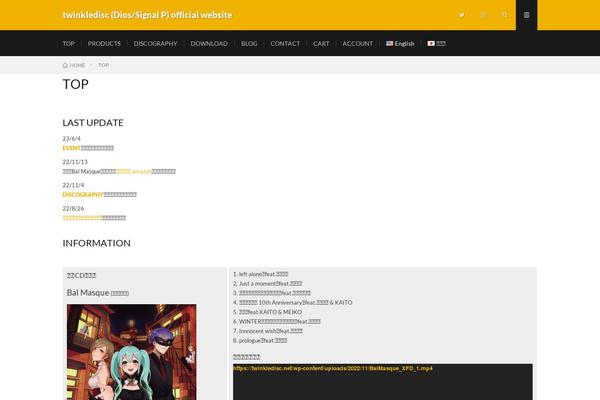Click the 23/6/4 update date
The image size is (600, 400).
[72, 139]
